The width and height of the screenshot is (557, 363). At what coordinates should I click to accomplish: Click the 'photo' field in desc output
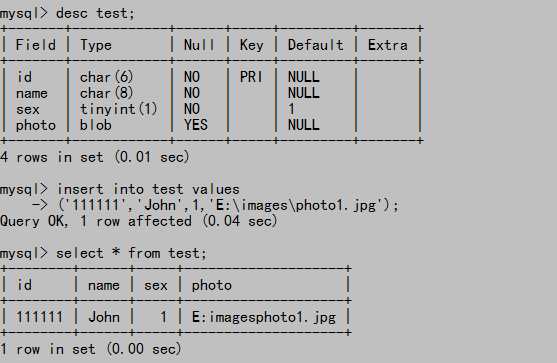[36, 125]
